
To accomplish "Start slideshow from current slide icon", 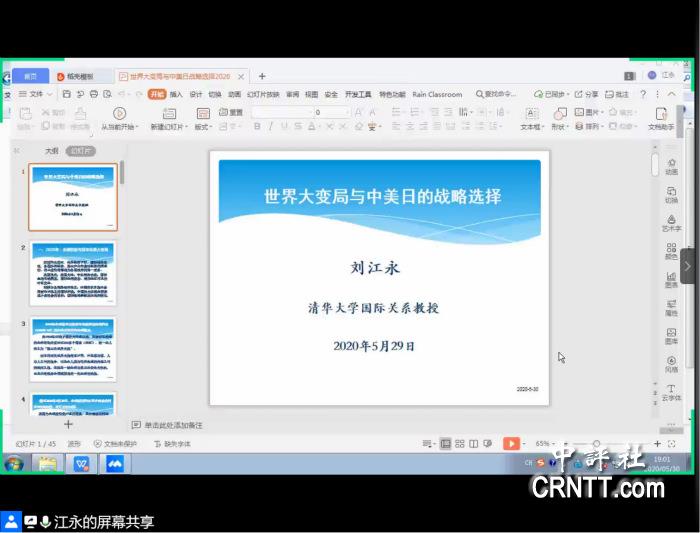I will tap(119, 113).
